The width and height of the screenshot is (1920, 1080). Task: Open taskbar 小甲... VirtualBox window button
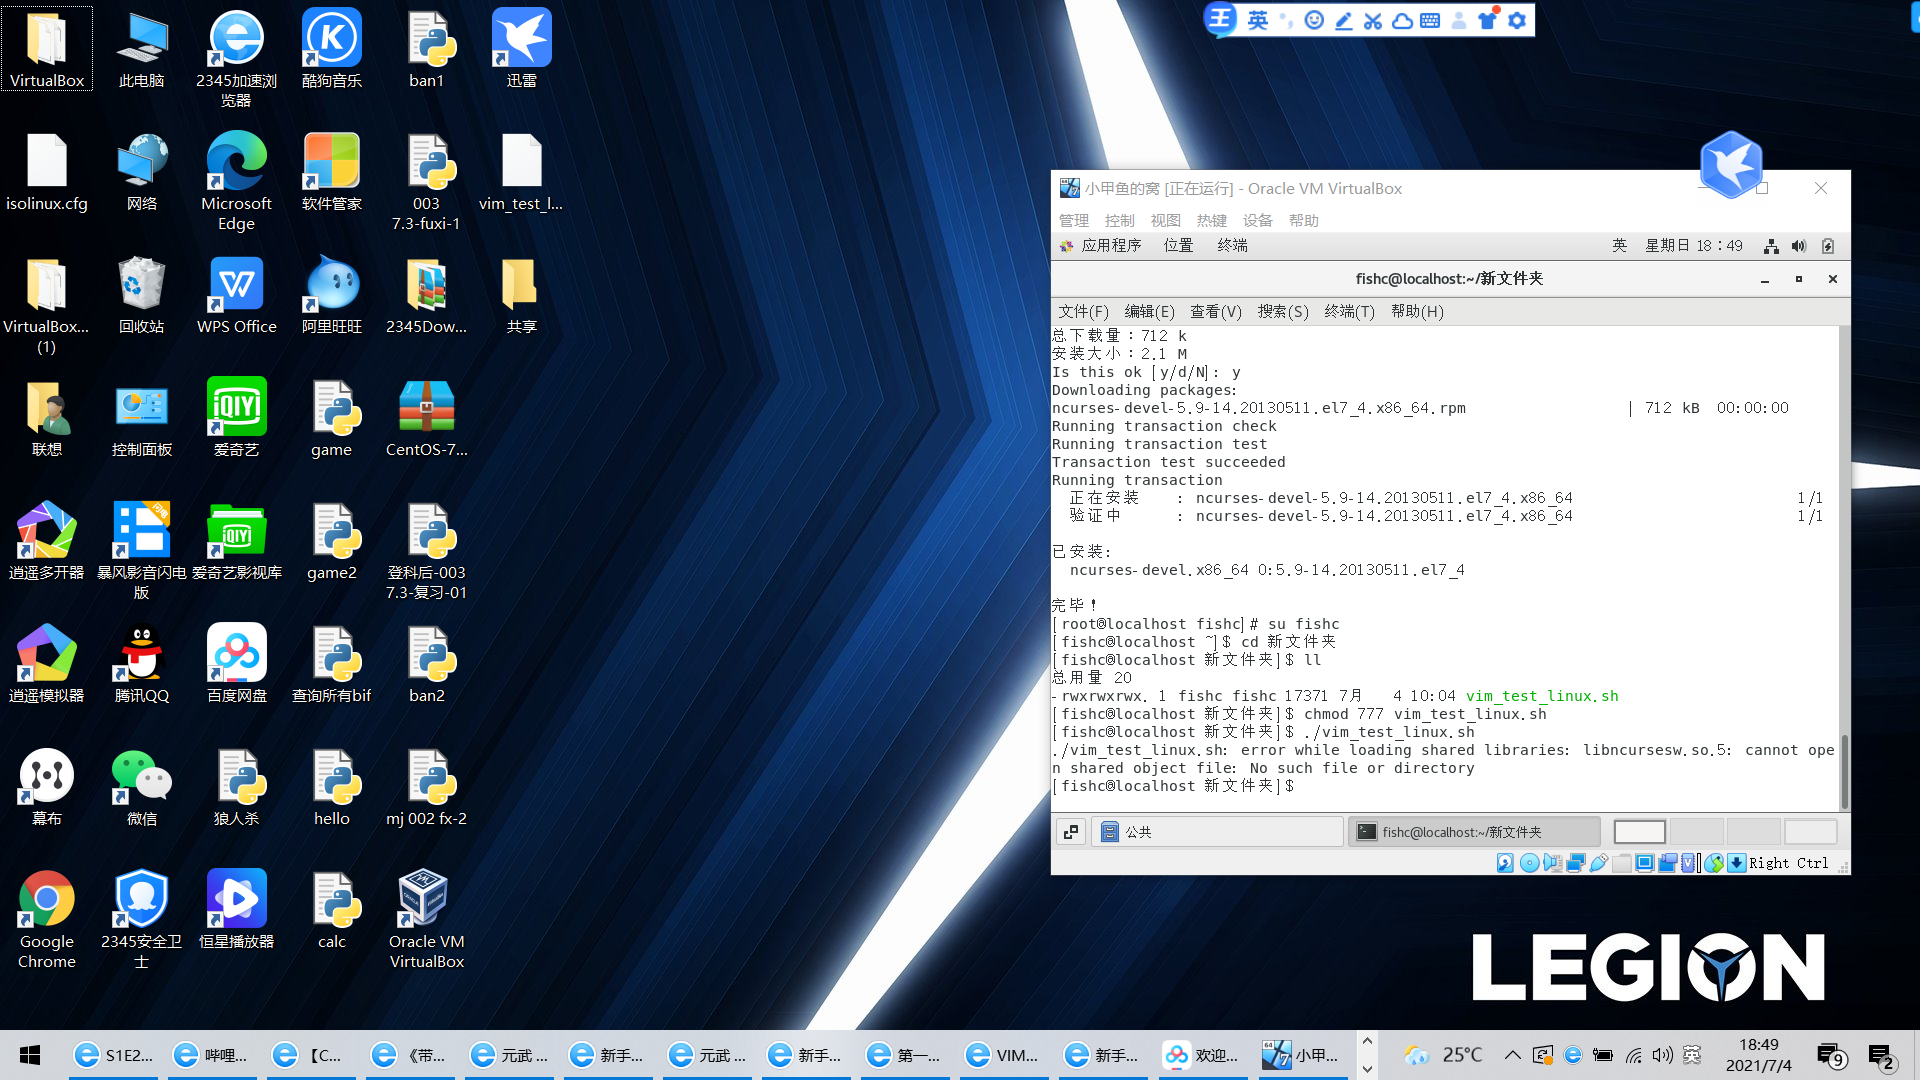pyautogui.click(x=1304, y=1055)
